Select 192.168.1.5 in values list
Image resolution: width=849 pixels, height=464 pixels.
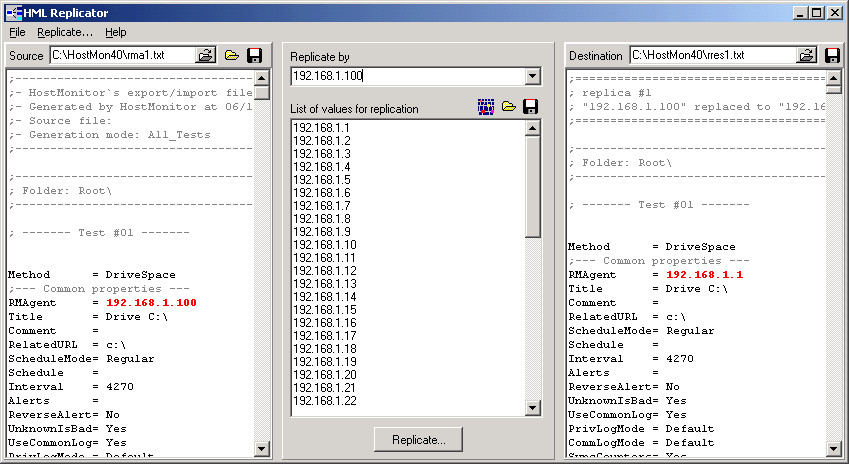(x=322, y=180)
